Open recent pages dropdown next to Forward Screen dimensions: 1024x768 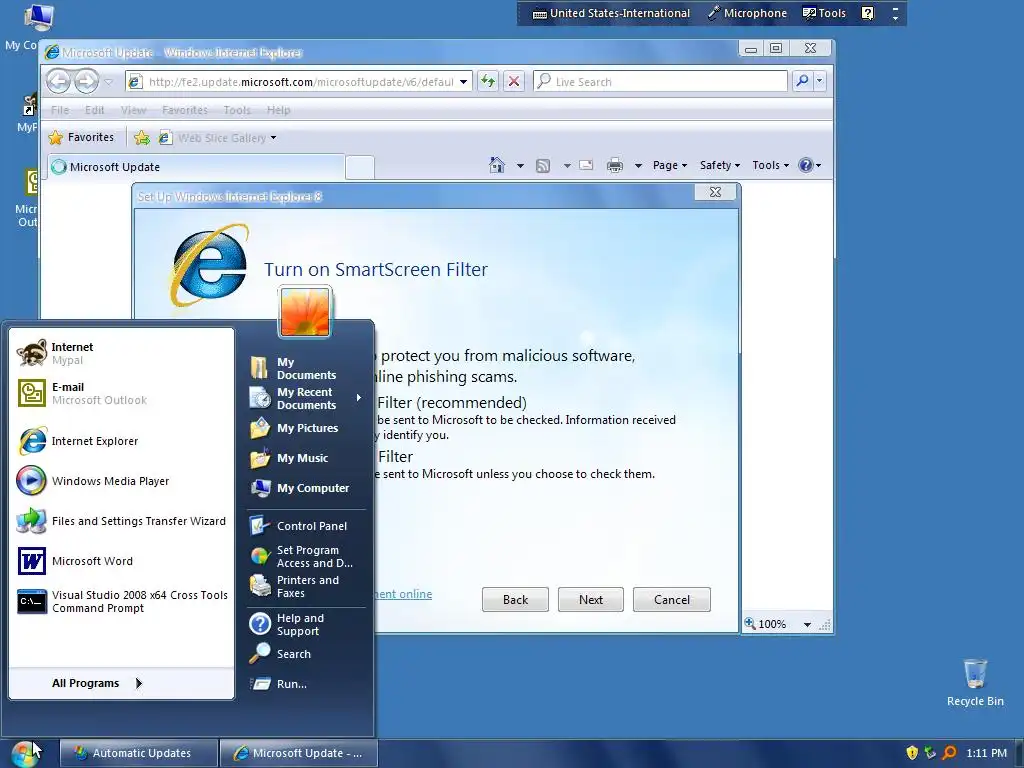[x=108, y=82]
